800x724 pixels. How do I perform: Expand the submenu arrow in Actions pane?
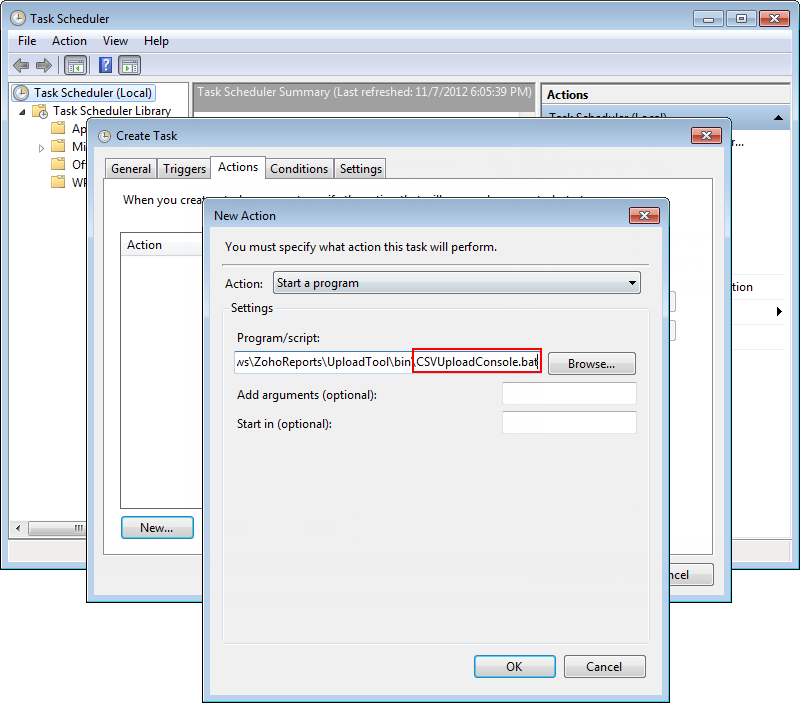779,311
